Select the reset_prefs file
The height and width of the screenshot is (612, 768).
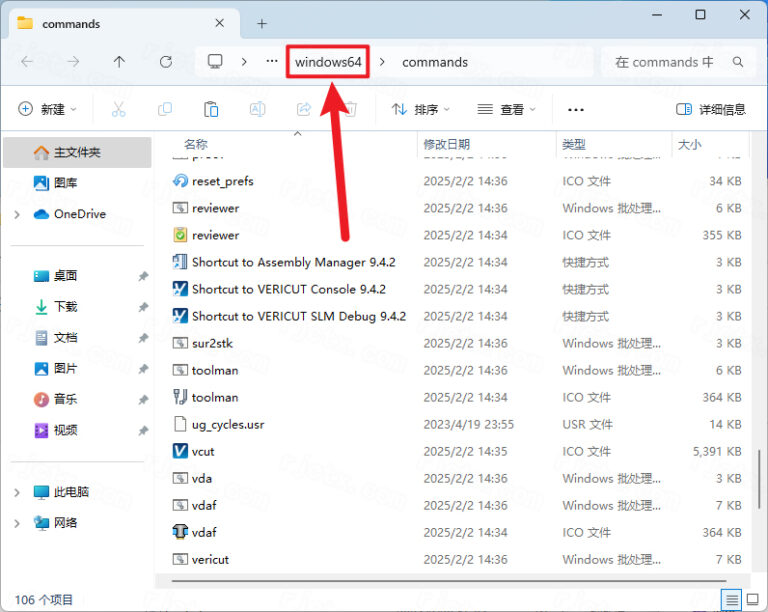[x=222, y=181]
